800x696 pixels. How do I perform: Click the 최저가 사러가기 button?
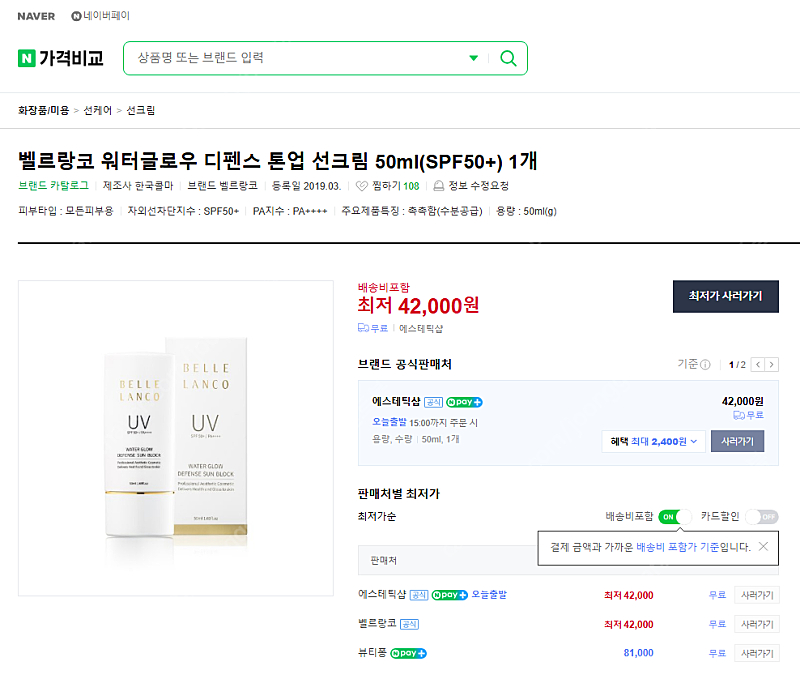(726, 297)
